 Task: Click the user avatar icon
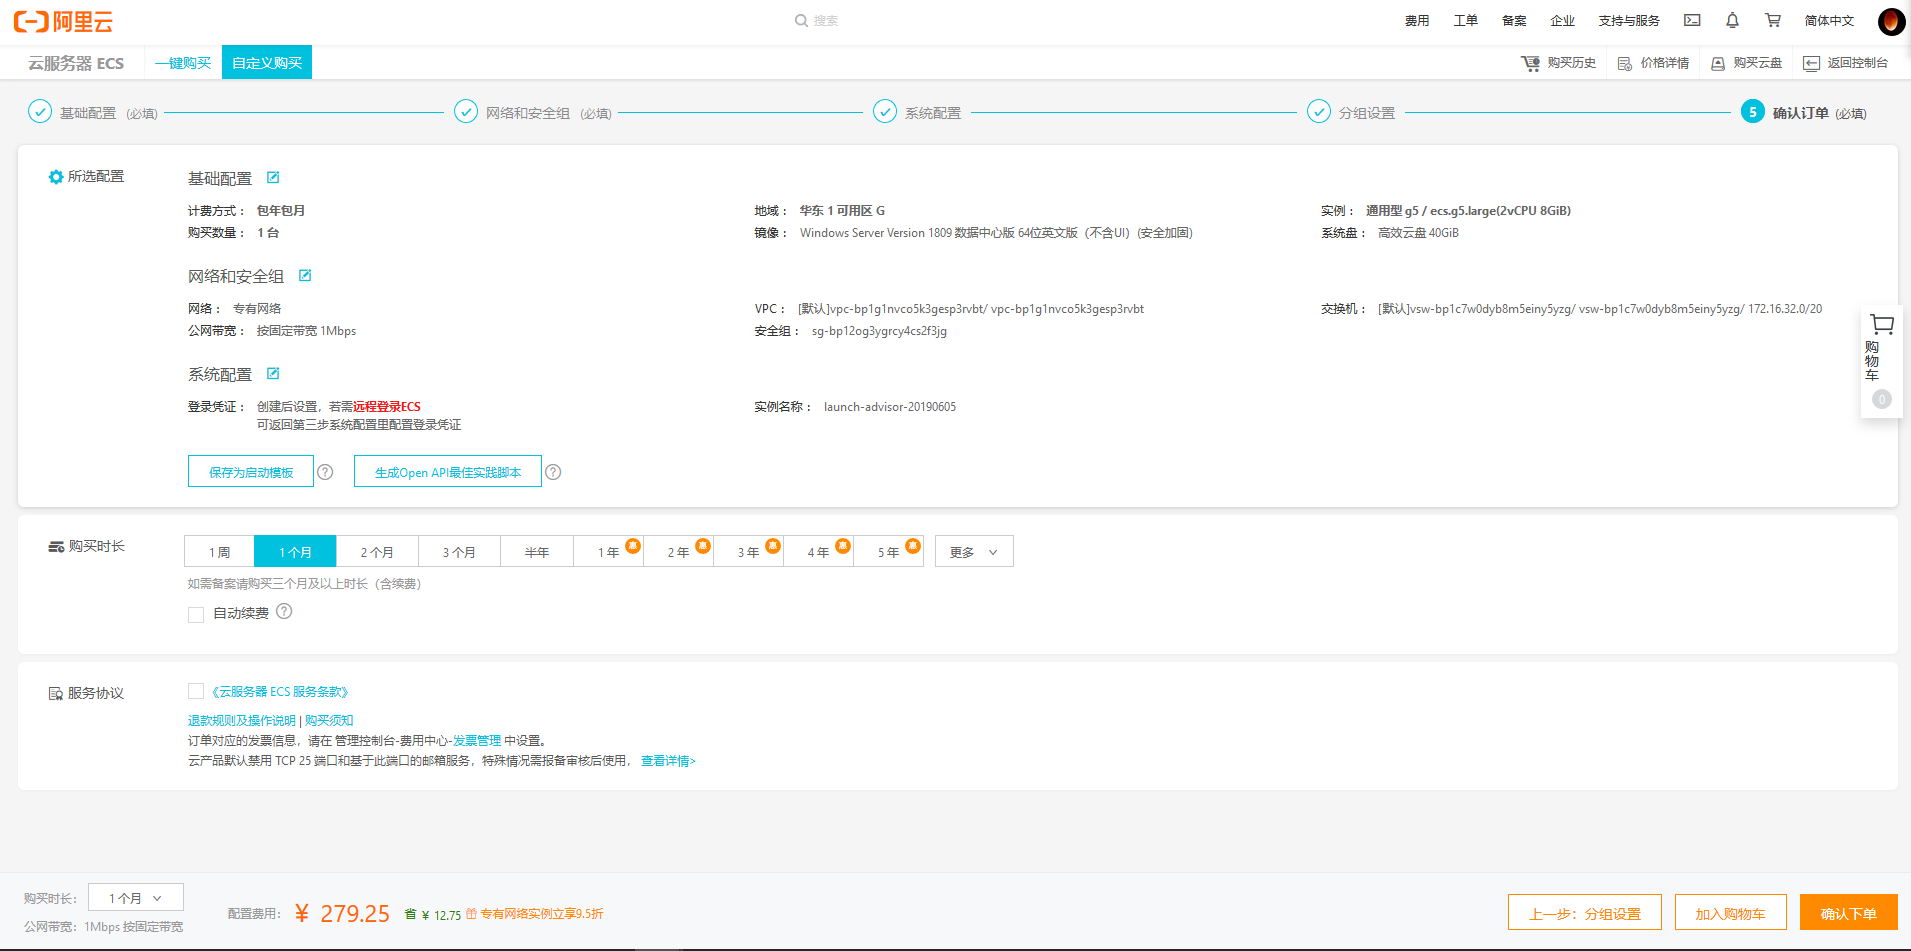(x=1891, y=21)
